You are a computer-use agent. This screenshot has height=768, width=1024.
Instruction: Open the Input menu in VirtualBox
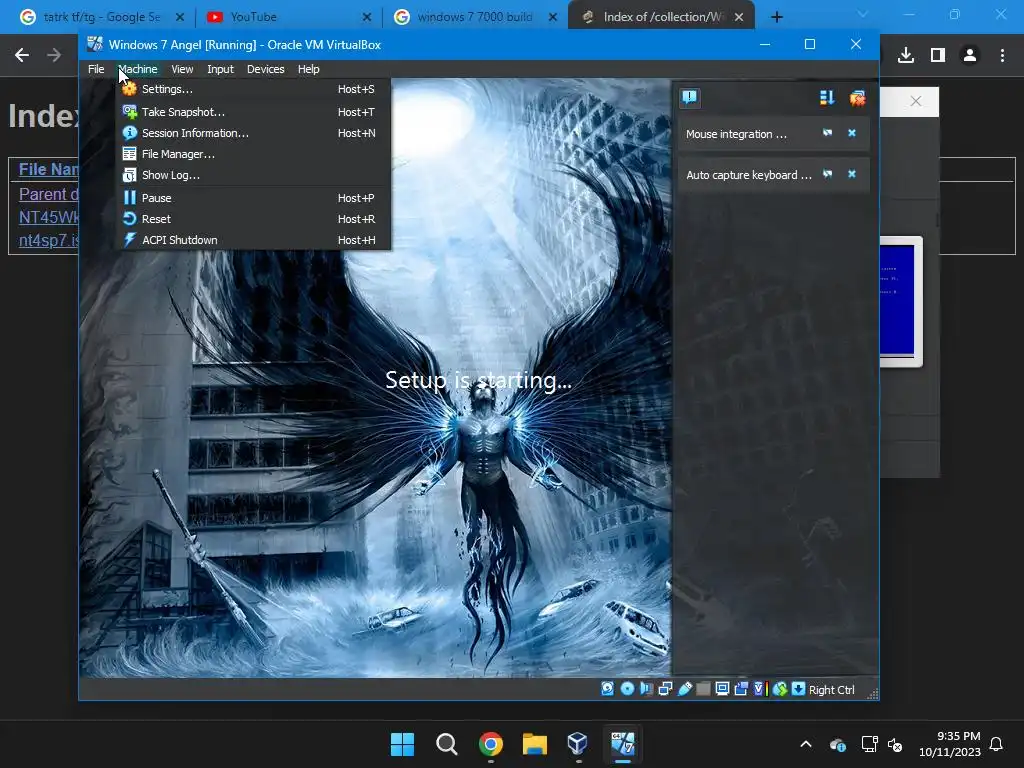pyautogui.click(x=220, y=69)
